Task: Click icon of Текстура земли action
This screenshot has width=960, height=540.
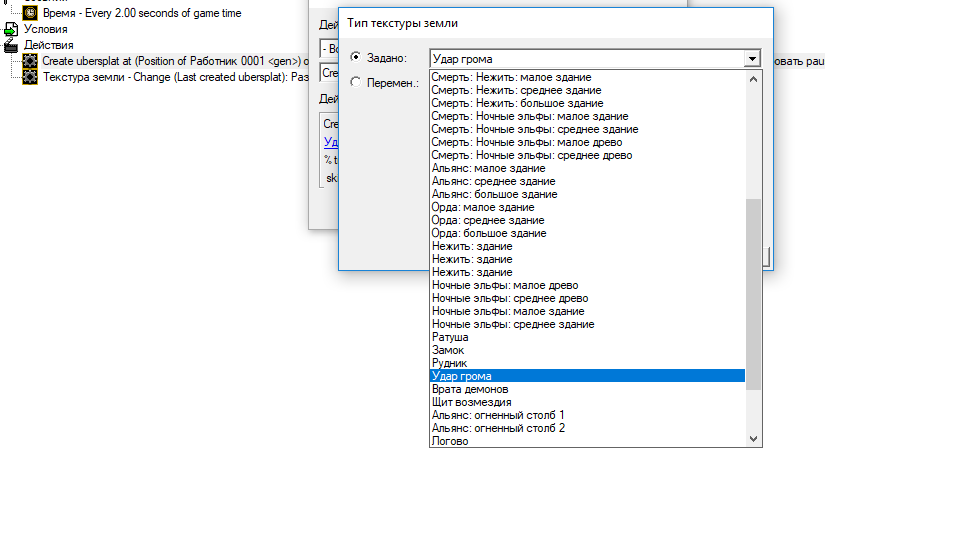Action: [30, 77]
